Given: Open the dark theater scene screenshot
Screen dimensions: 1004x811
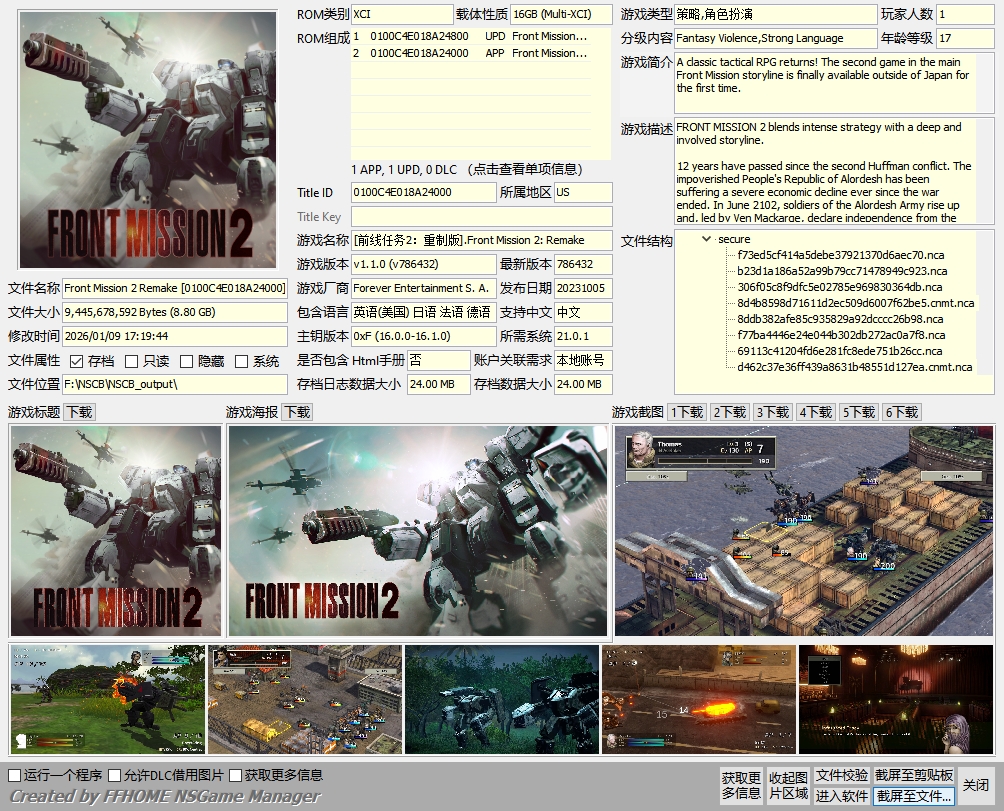Looking at the screenshot, I should (896, 699).
